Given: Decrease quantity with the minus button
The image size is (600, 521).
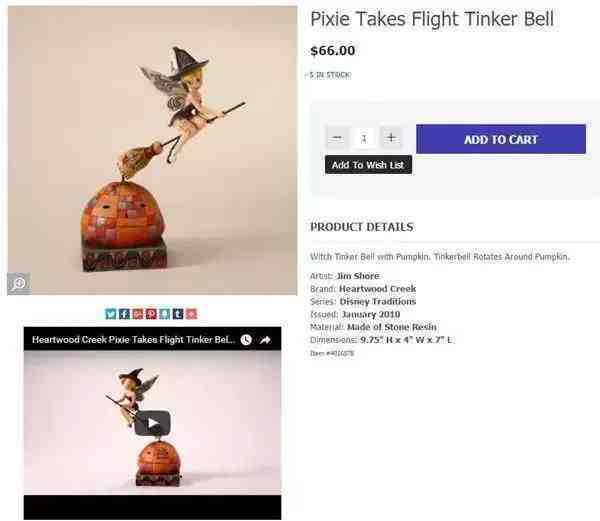Looking at the screenshot, I should (337, 138).
